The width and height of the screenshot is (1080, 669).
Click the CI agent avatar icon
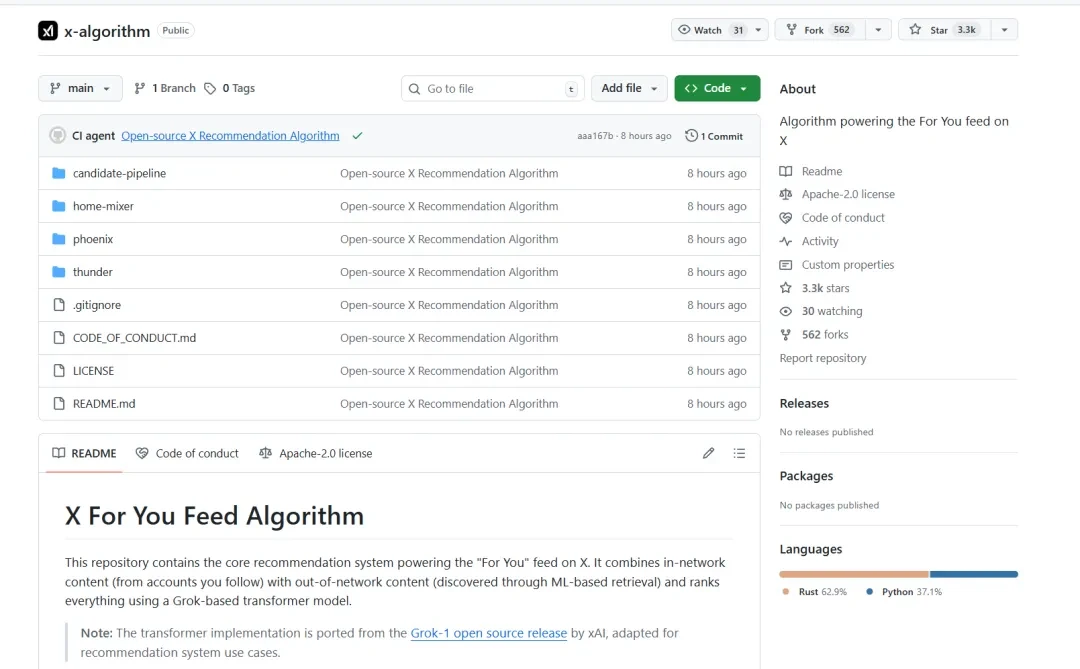click(58, 136)
